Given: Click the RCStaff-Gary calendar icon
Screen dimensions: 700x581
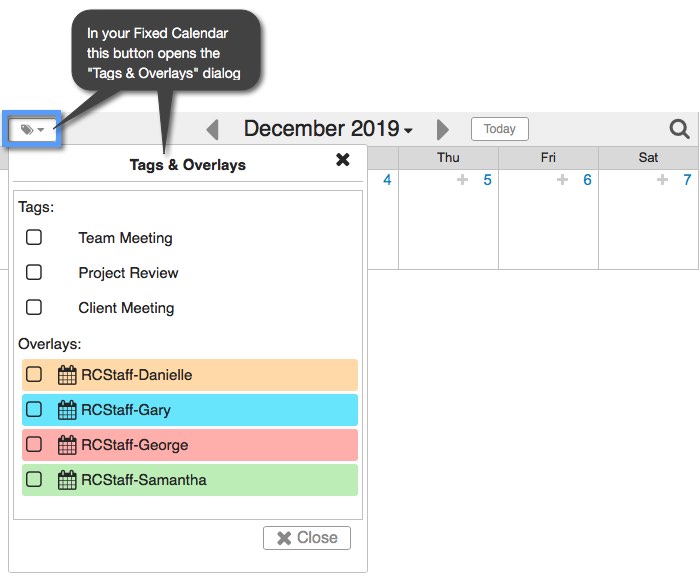Looking at the screenshot, I should 67,410.
